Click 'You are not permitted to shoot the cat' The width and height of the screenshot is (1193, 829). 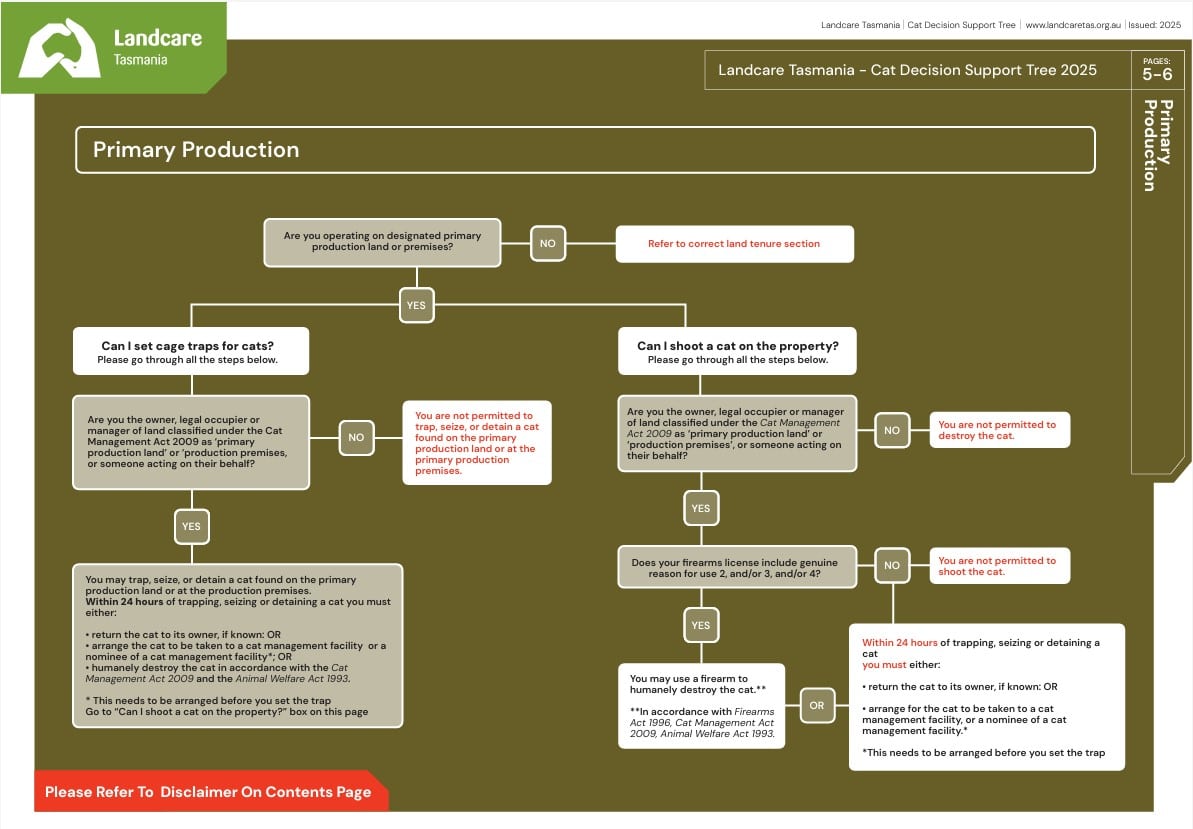(1000, 566)
